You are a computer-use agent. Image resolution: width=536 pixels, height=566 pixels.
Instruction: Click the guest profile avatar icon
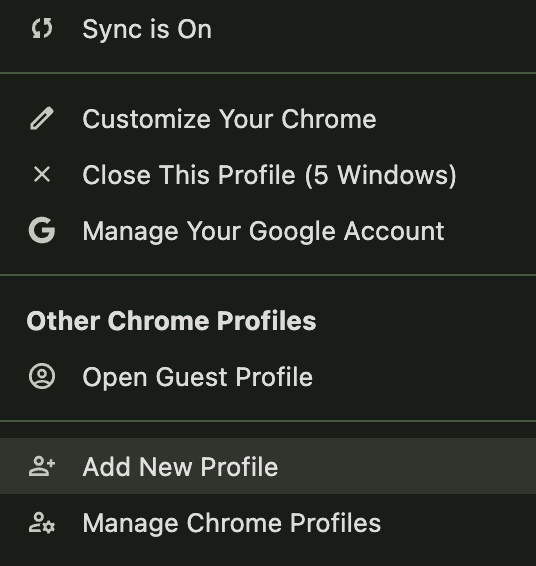pos(42,376)
